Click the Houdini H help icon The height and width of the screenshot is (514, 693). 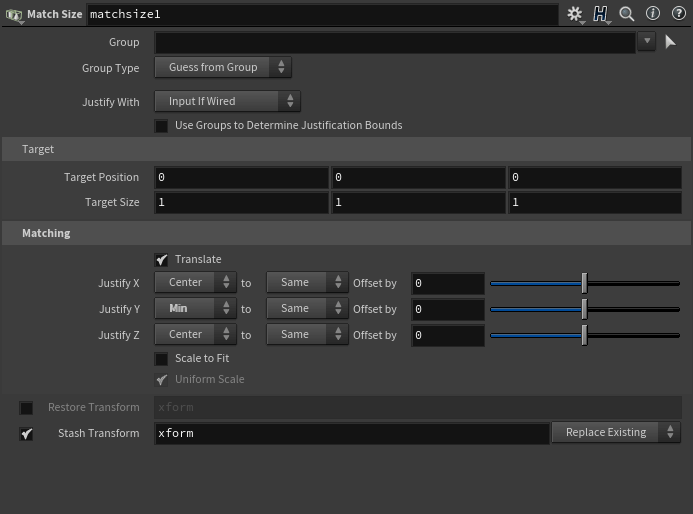600,14
